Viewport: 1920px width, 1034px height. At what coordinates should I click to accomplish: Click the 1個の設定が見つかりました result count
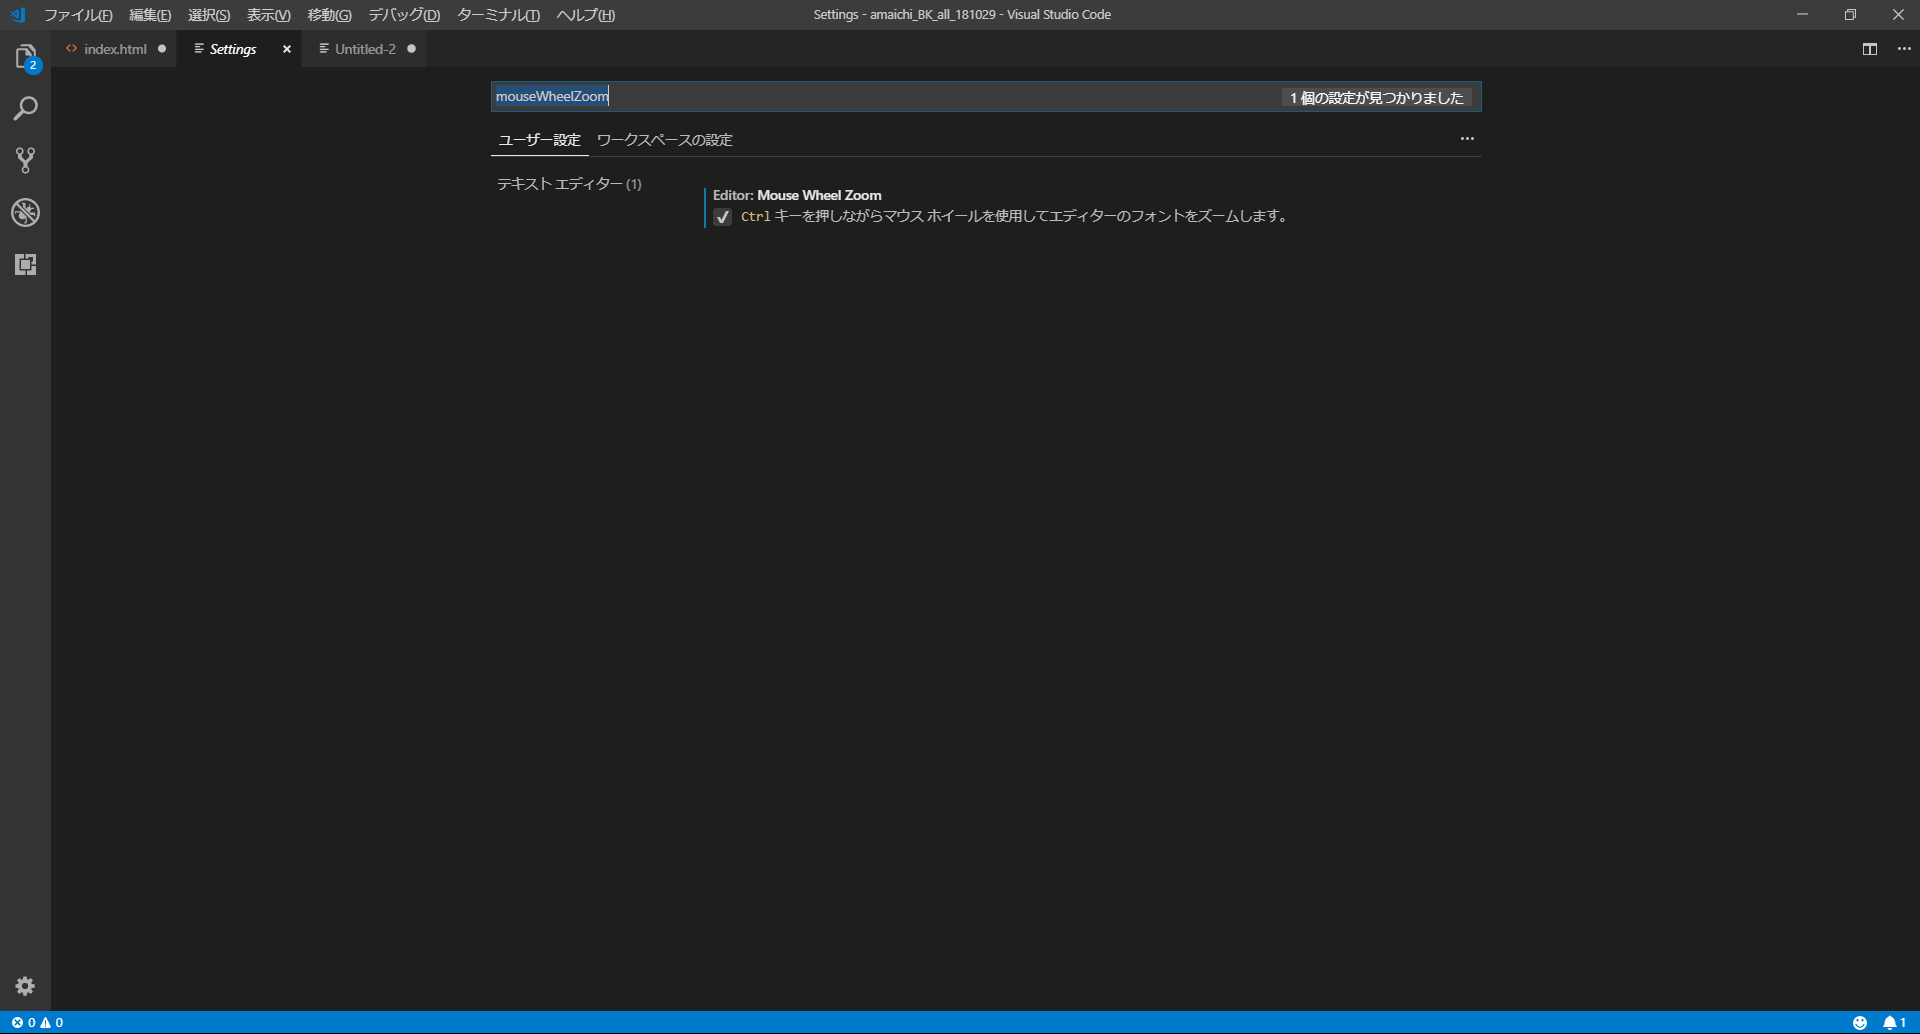[1377, 97]
